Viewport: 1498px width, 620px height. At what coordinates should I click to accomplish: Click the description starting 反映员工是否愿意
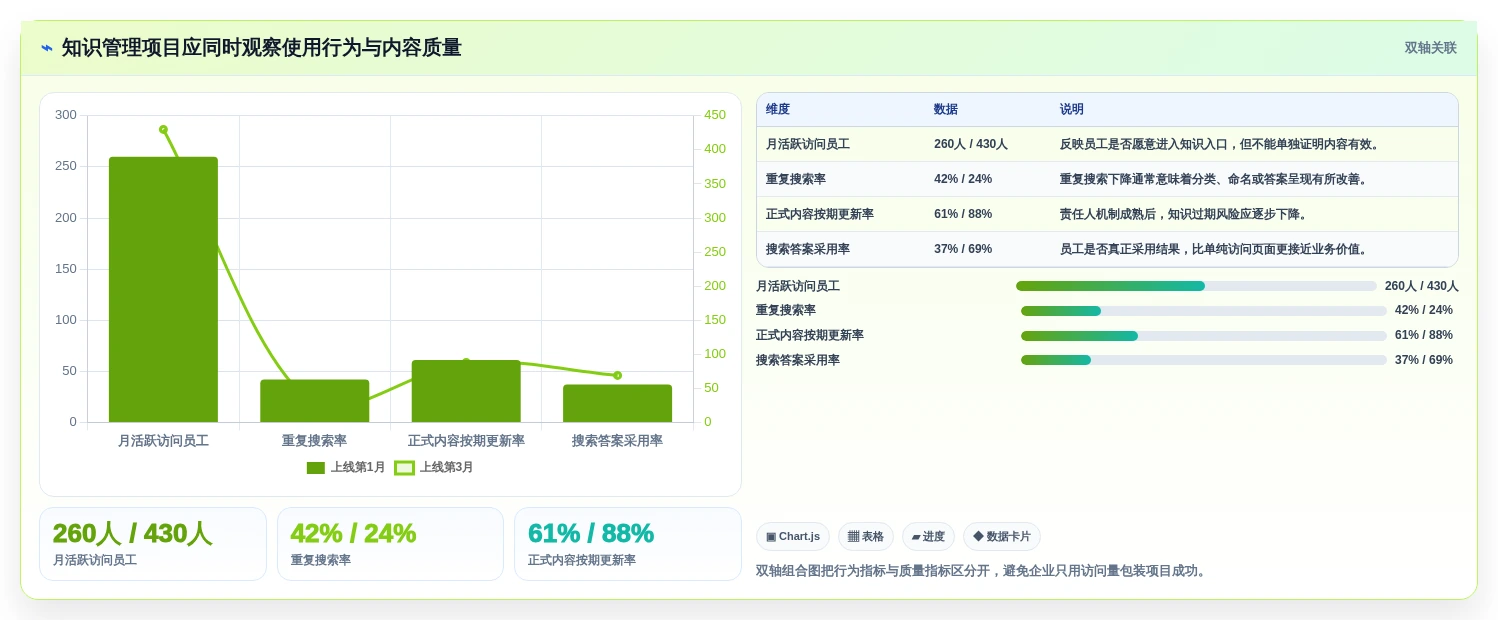point(1221,144)
